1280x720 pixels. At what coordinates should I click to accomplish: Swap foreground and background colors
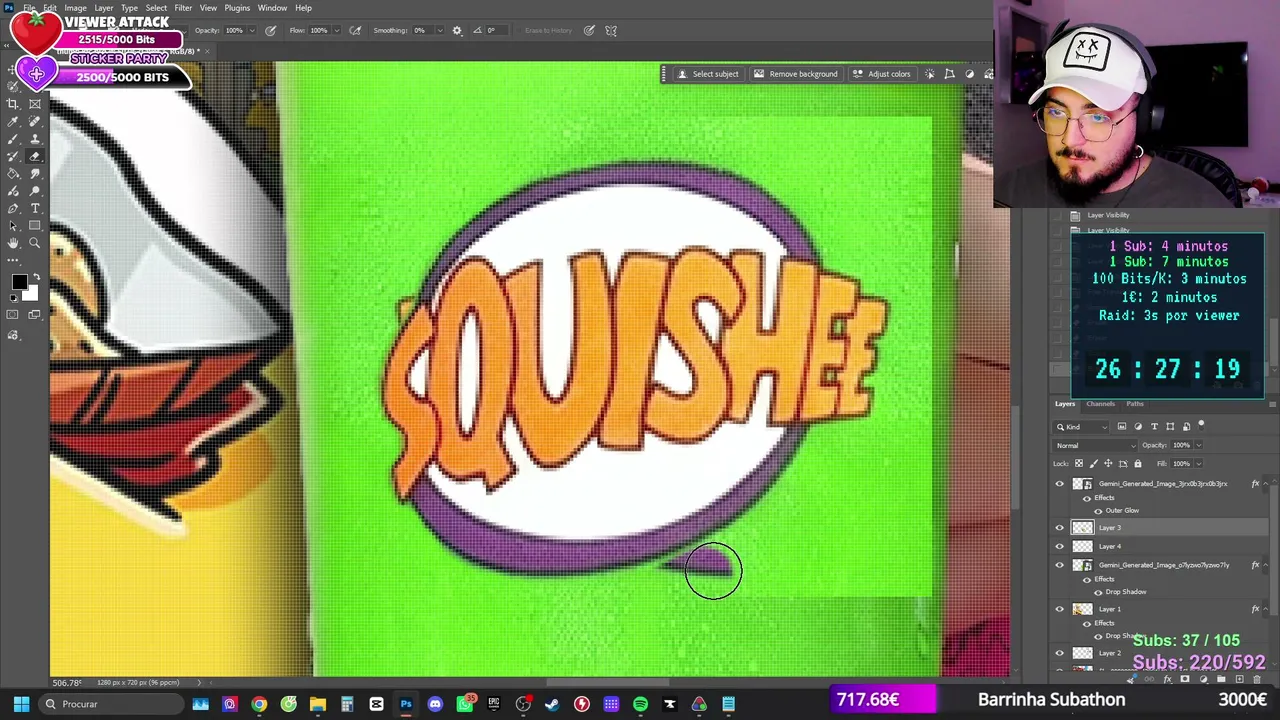pos(35,278)
